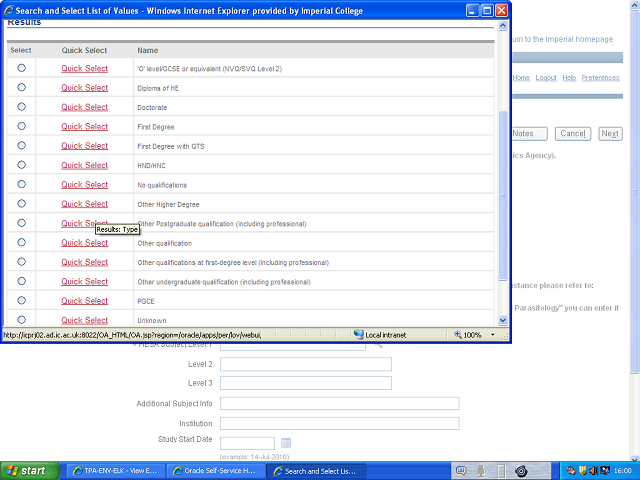640x480 pixels.
Task: Close the Search and Select popup window
Action: (x=501, y=10)
